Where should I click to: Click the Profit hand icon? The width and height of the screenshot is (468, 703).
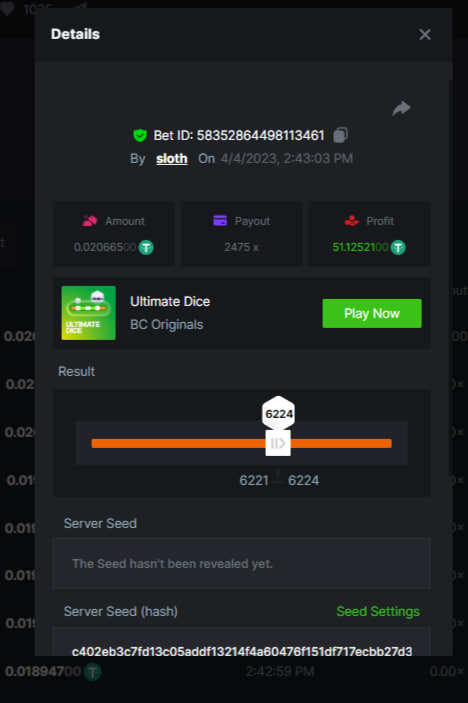pyautogui.click(x=352, y=221)
